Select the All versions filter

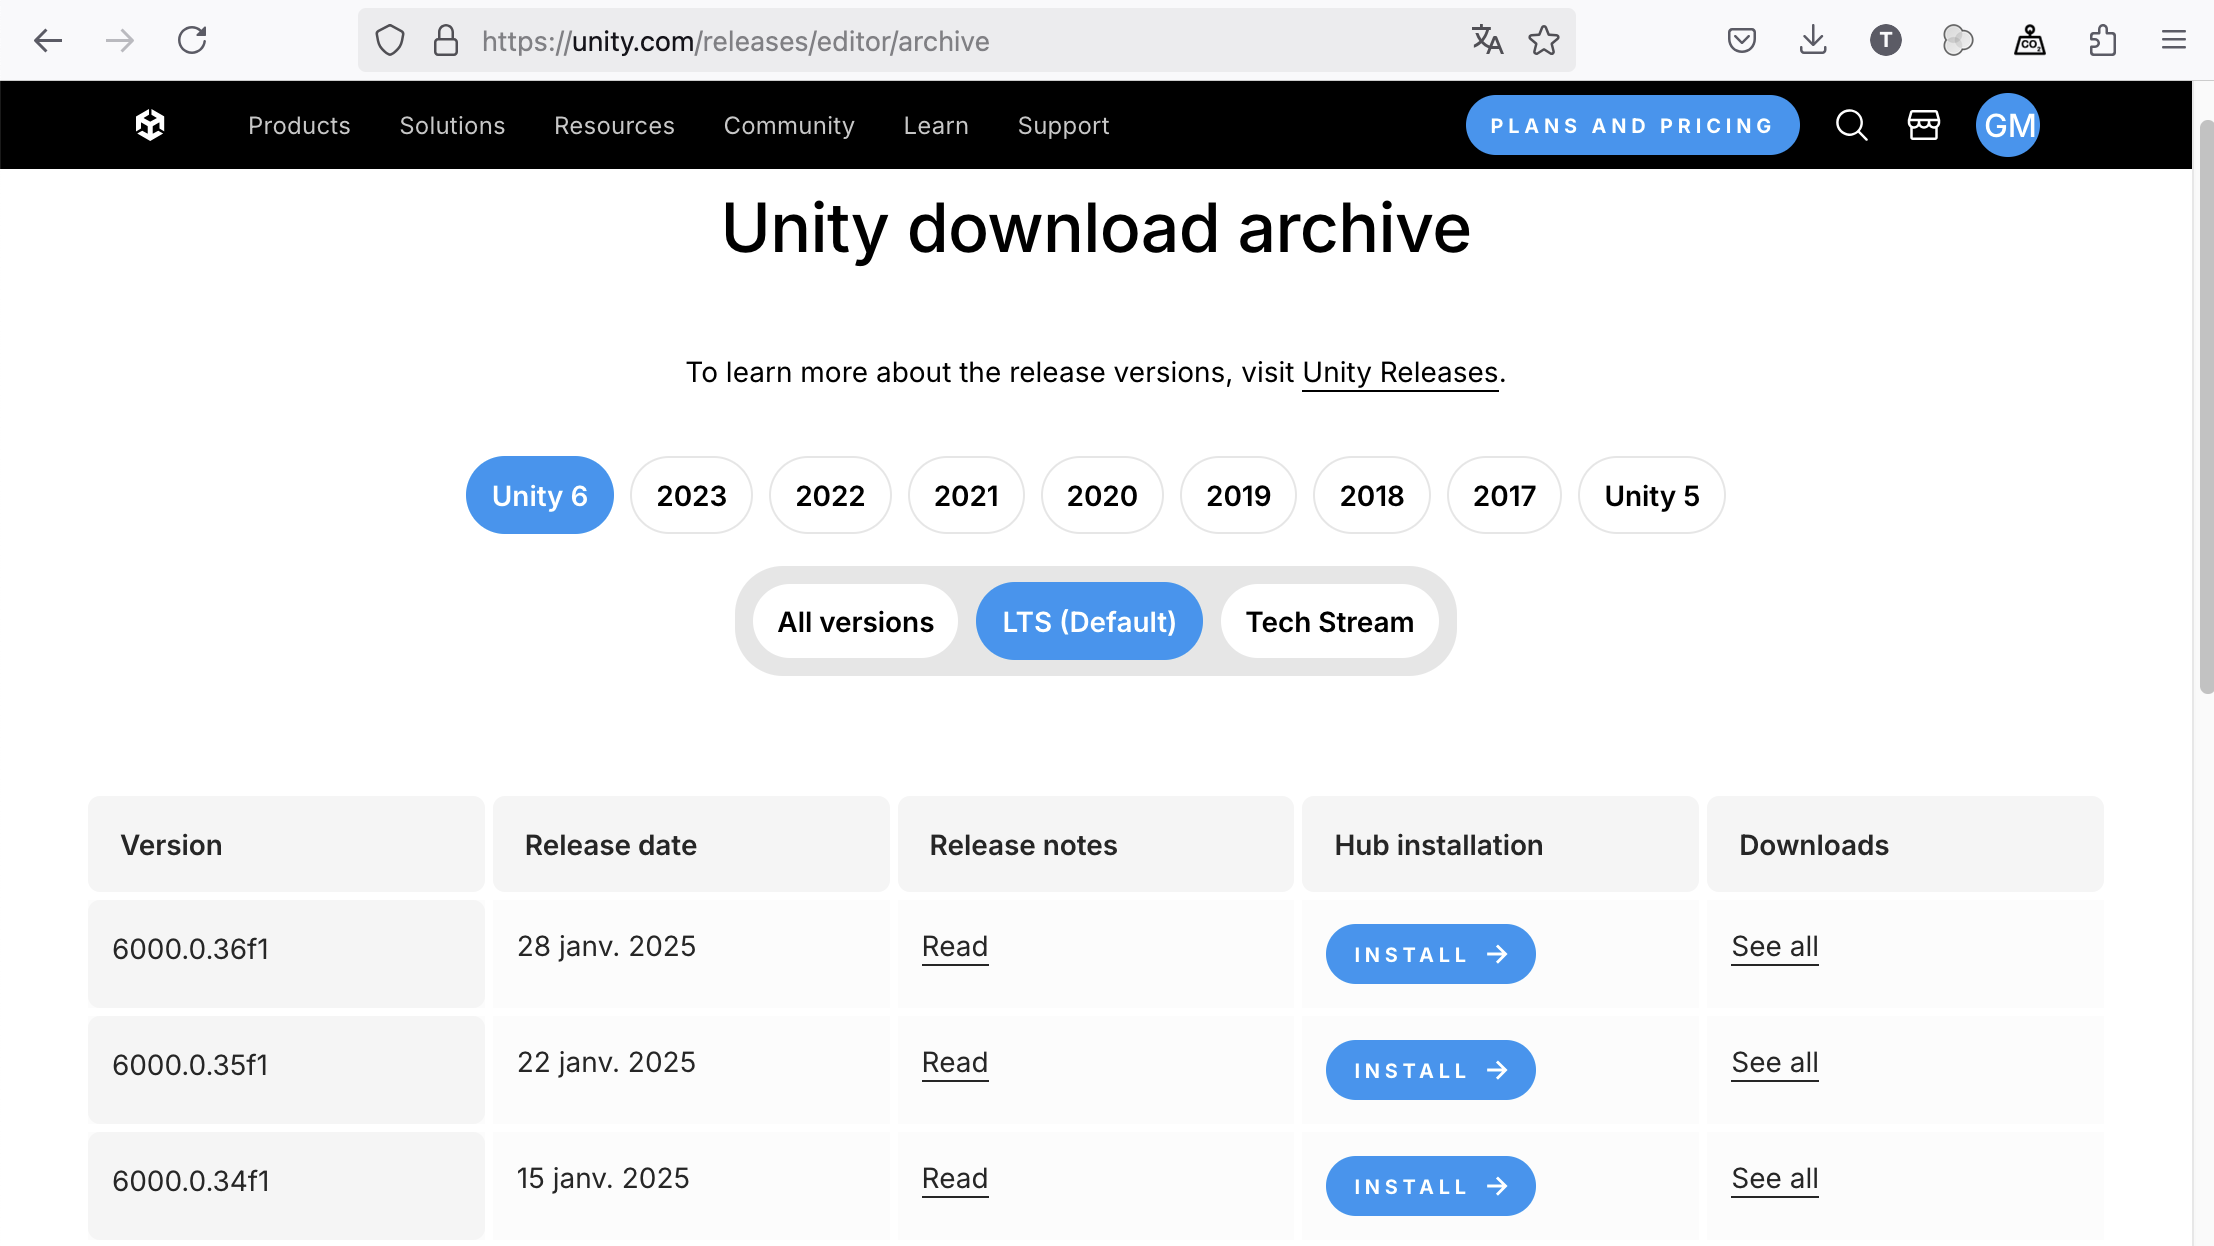tap(855, 622)
